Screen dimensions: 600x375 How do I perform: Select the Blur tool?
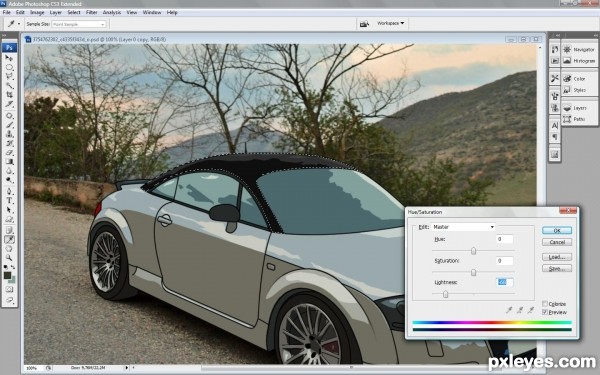tap(9, 171)
